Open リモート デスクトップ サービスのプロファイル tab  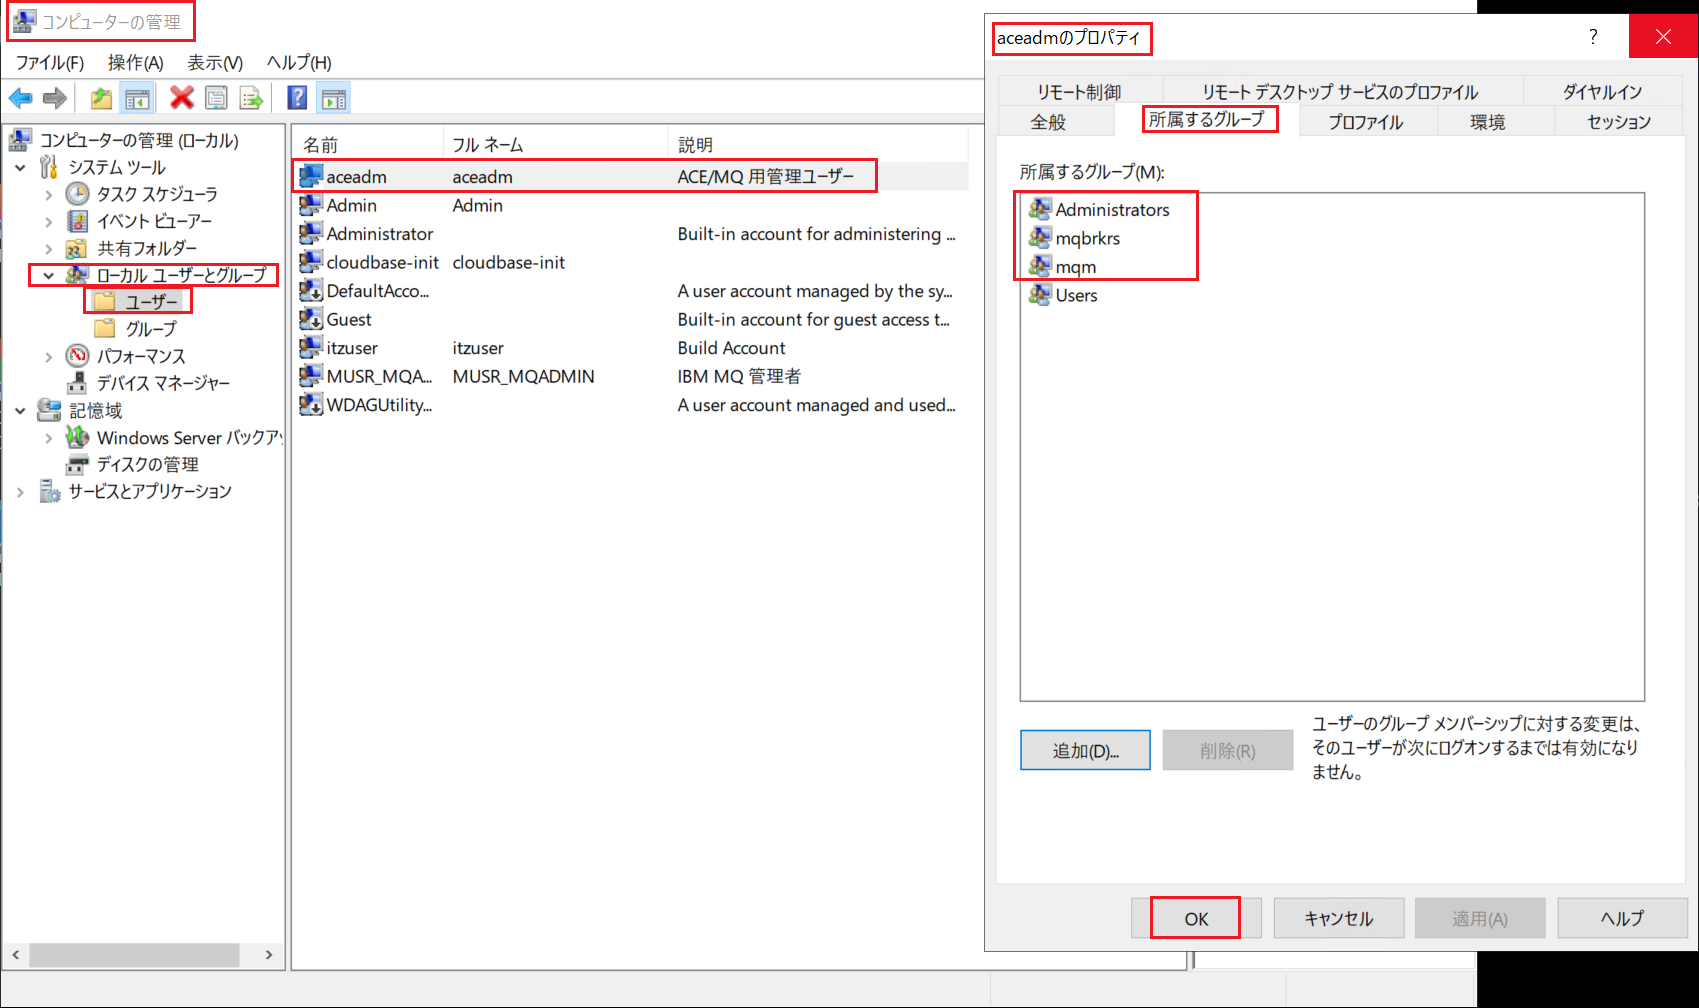click(1340, 91)
